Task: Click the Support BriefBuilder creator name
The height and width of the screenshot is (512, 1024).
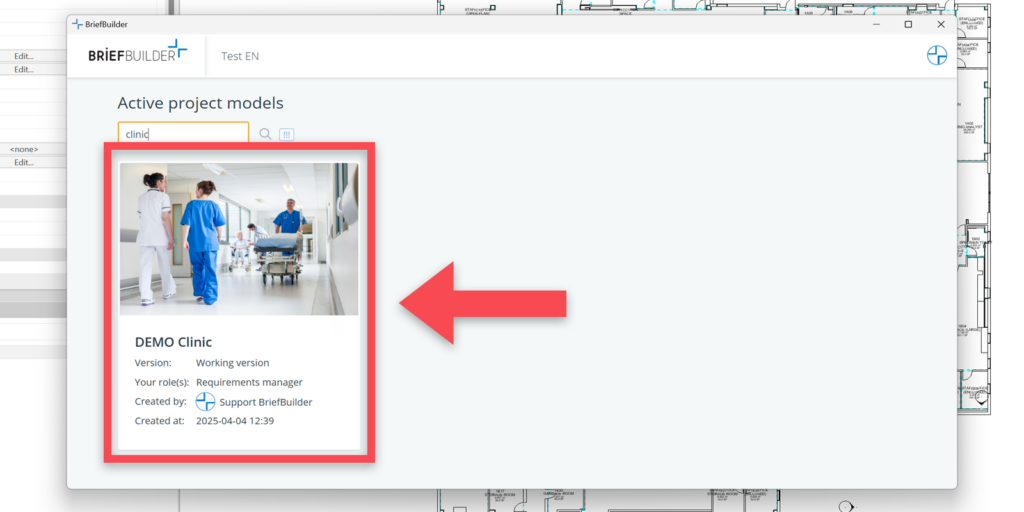Action: (265, 402)
